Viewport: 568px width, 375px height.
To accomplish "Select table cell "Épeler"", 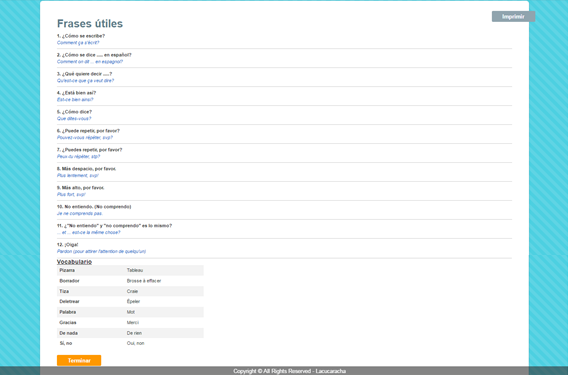I will pos(164,301).
